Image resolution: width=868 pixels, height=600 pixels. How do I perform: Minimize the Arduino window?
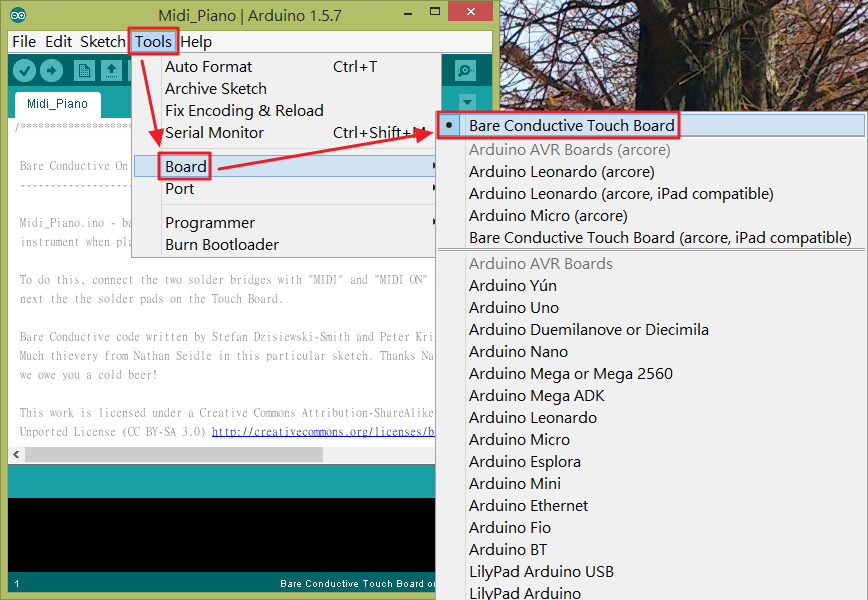click(408, 13)
